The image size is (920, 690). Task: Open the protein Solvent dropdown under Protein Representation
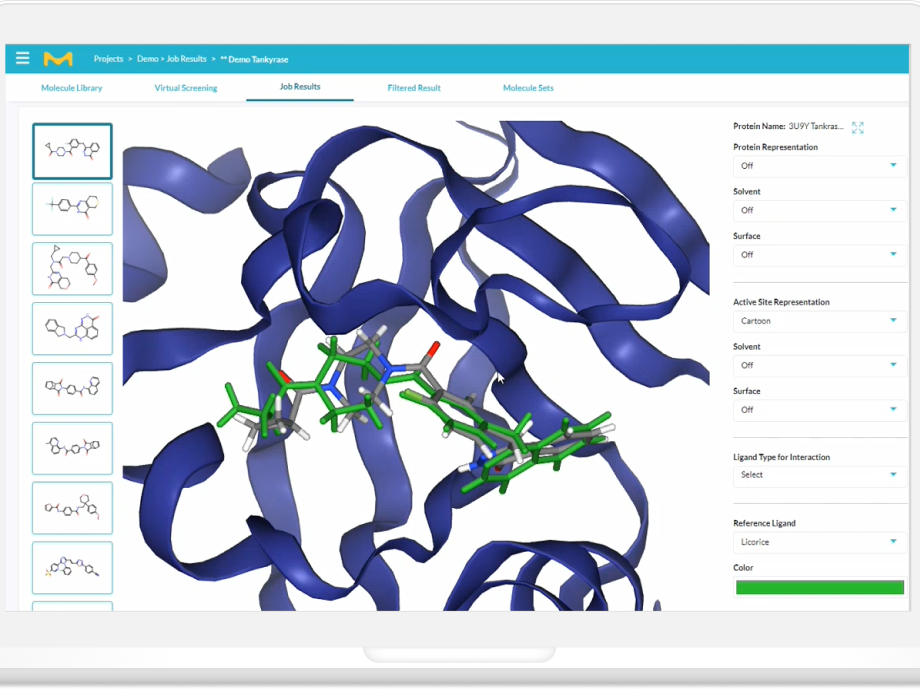coord(820,211)
